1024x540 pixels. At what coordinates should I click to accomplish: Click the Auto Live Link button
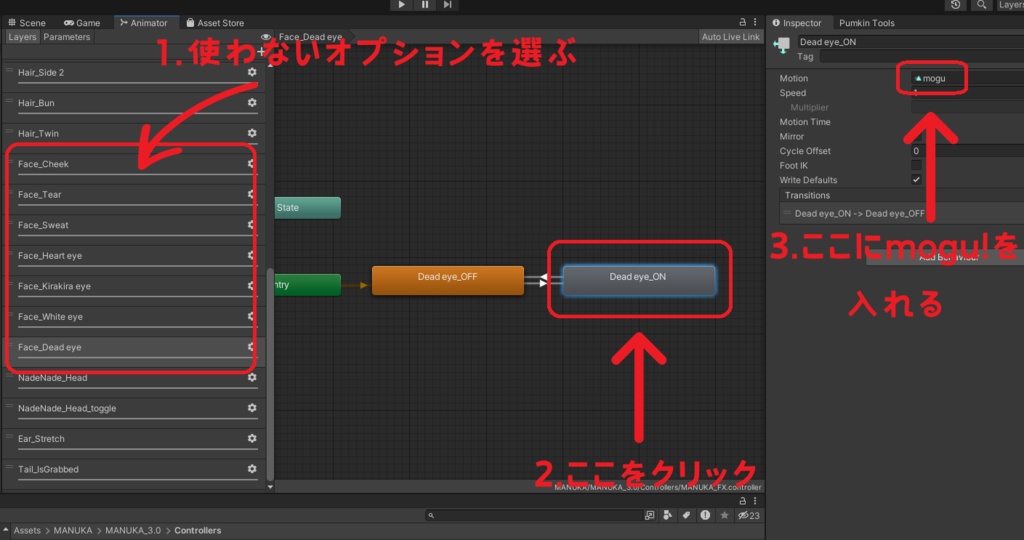[731, 37]
